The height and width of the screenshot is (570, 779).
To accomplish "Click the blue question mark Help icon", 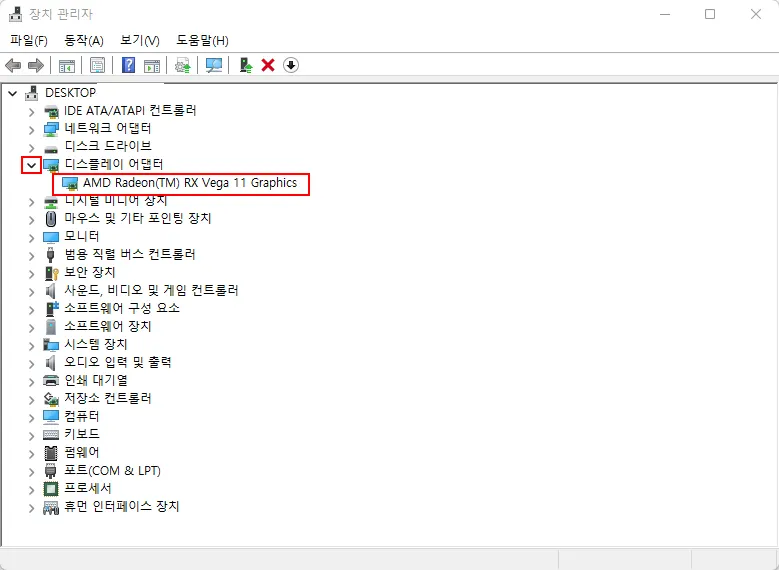I will (128, 65).
